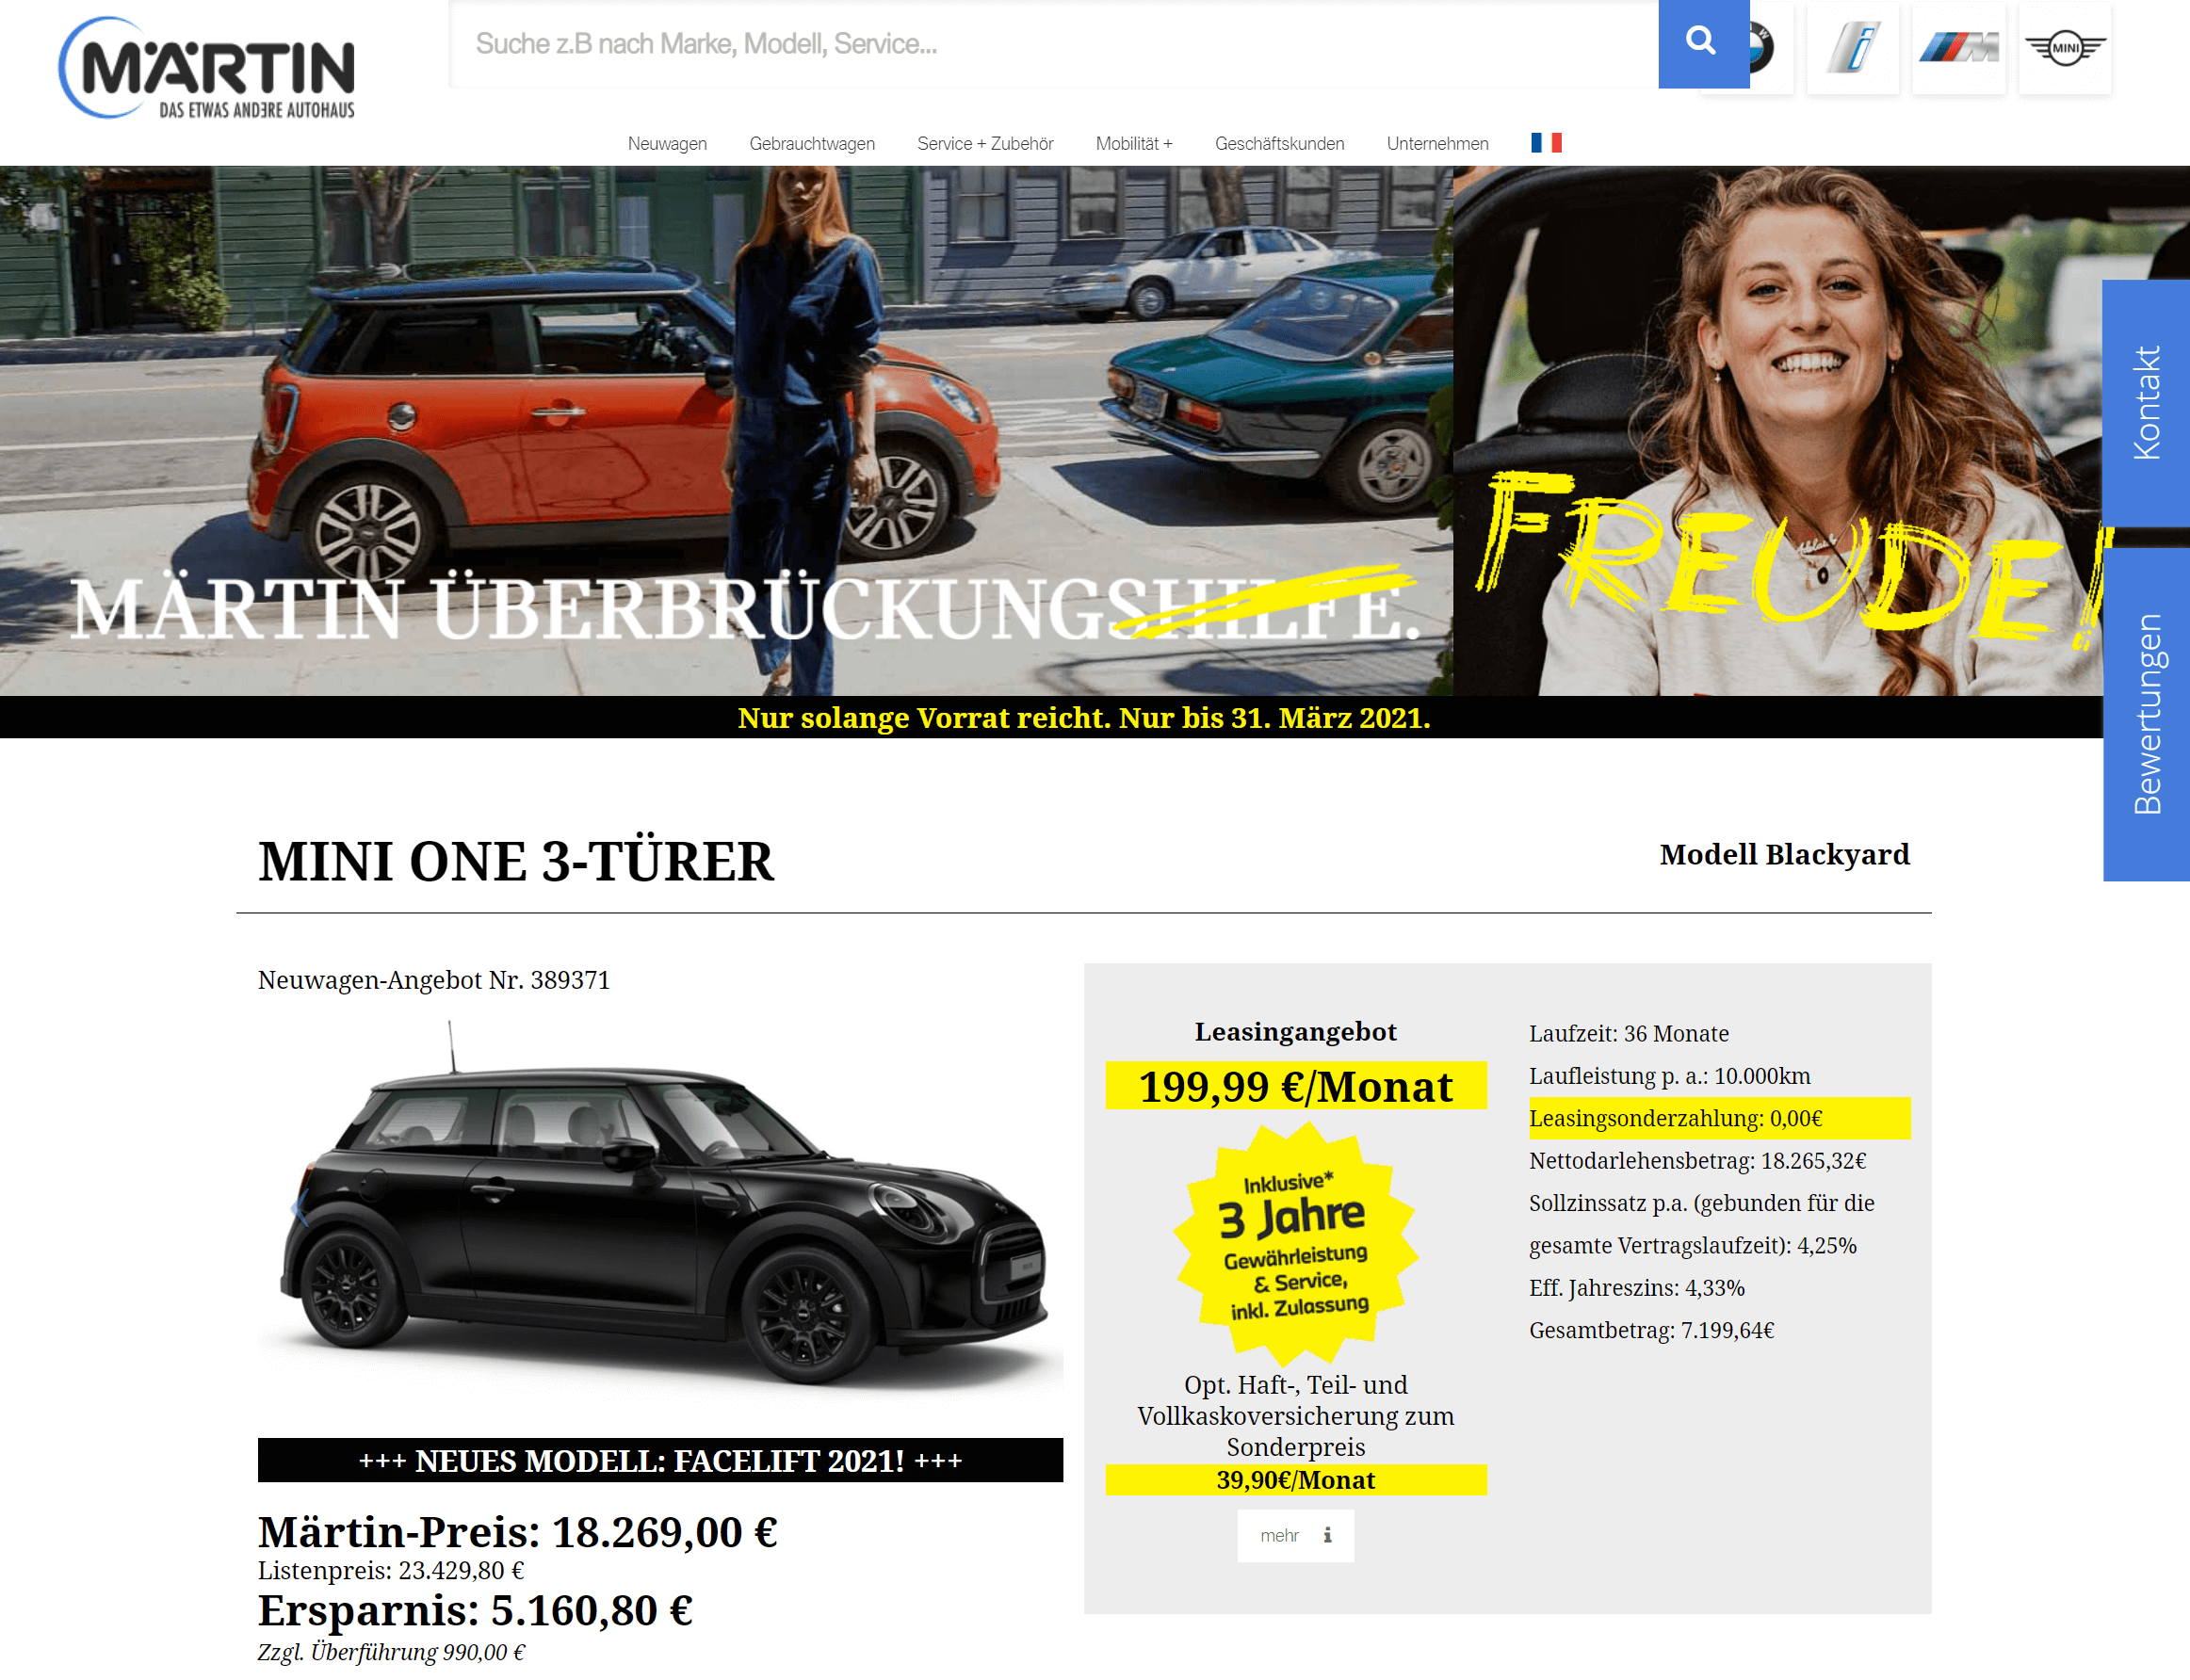Click the Leasingangebot heading

(1295, 1032)
